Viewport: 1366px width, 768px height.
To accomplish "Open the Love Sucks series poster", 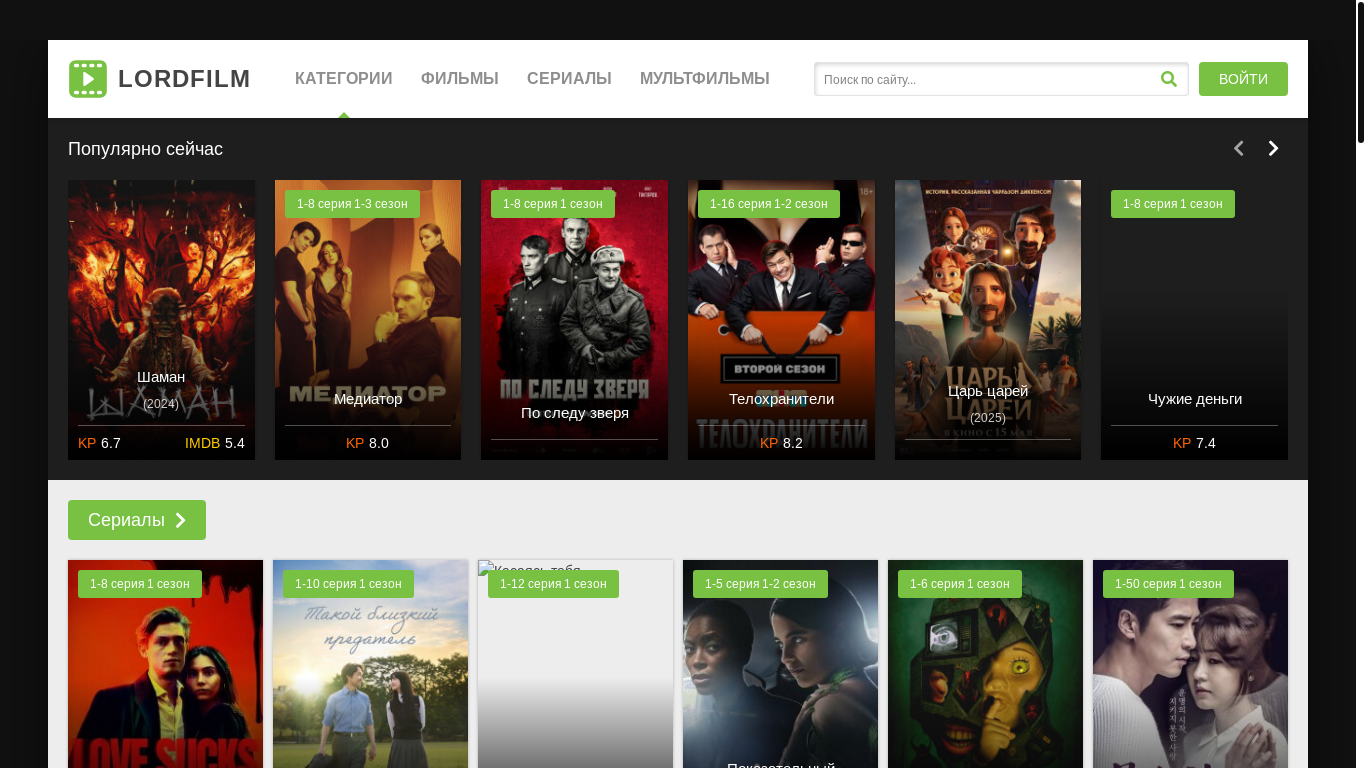I will [x=165, y=664].
